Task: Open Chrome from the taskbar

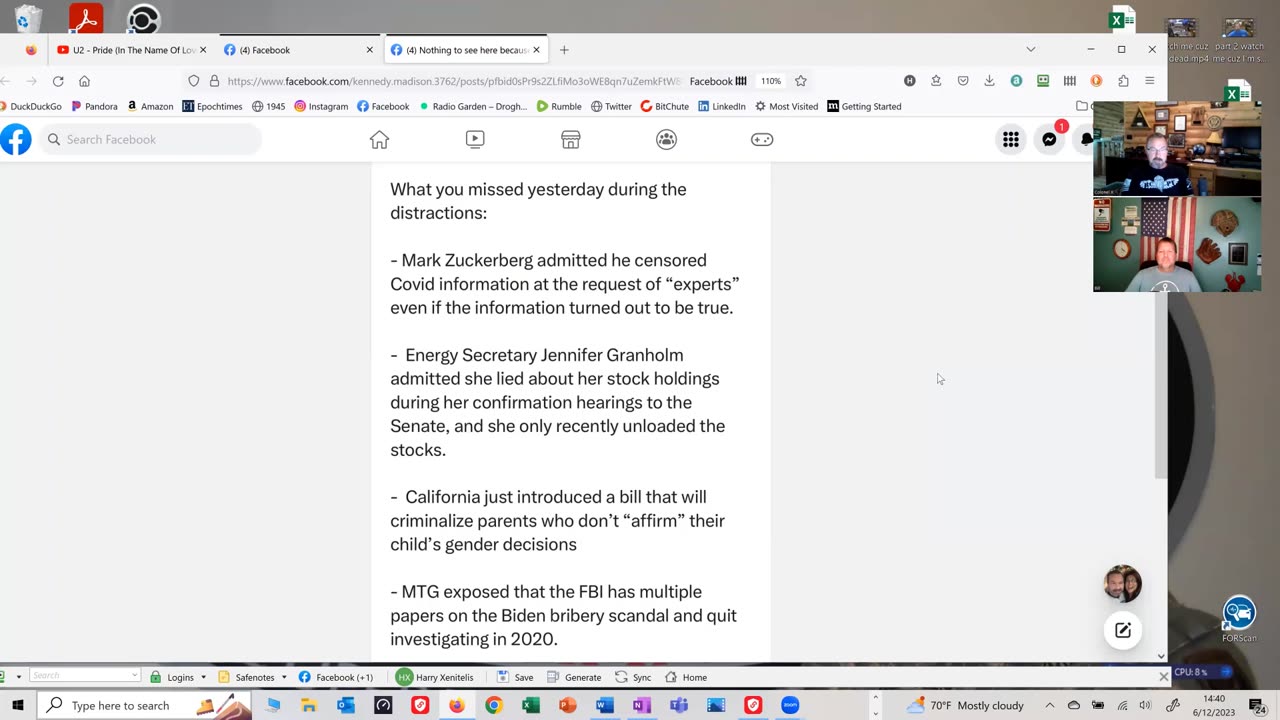Action: coord(493,705)
